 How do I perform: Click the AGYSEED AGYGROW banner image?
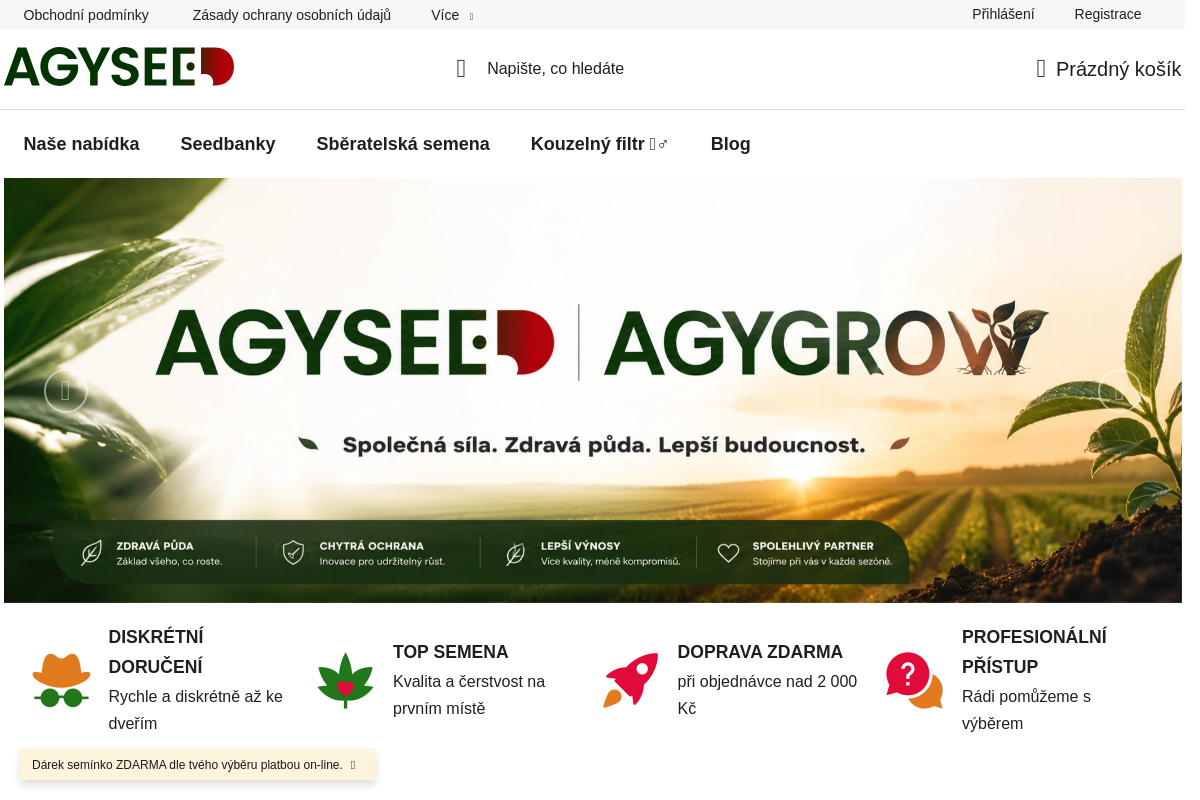[593, 390]
